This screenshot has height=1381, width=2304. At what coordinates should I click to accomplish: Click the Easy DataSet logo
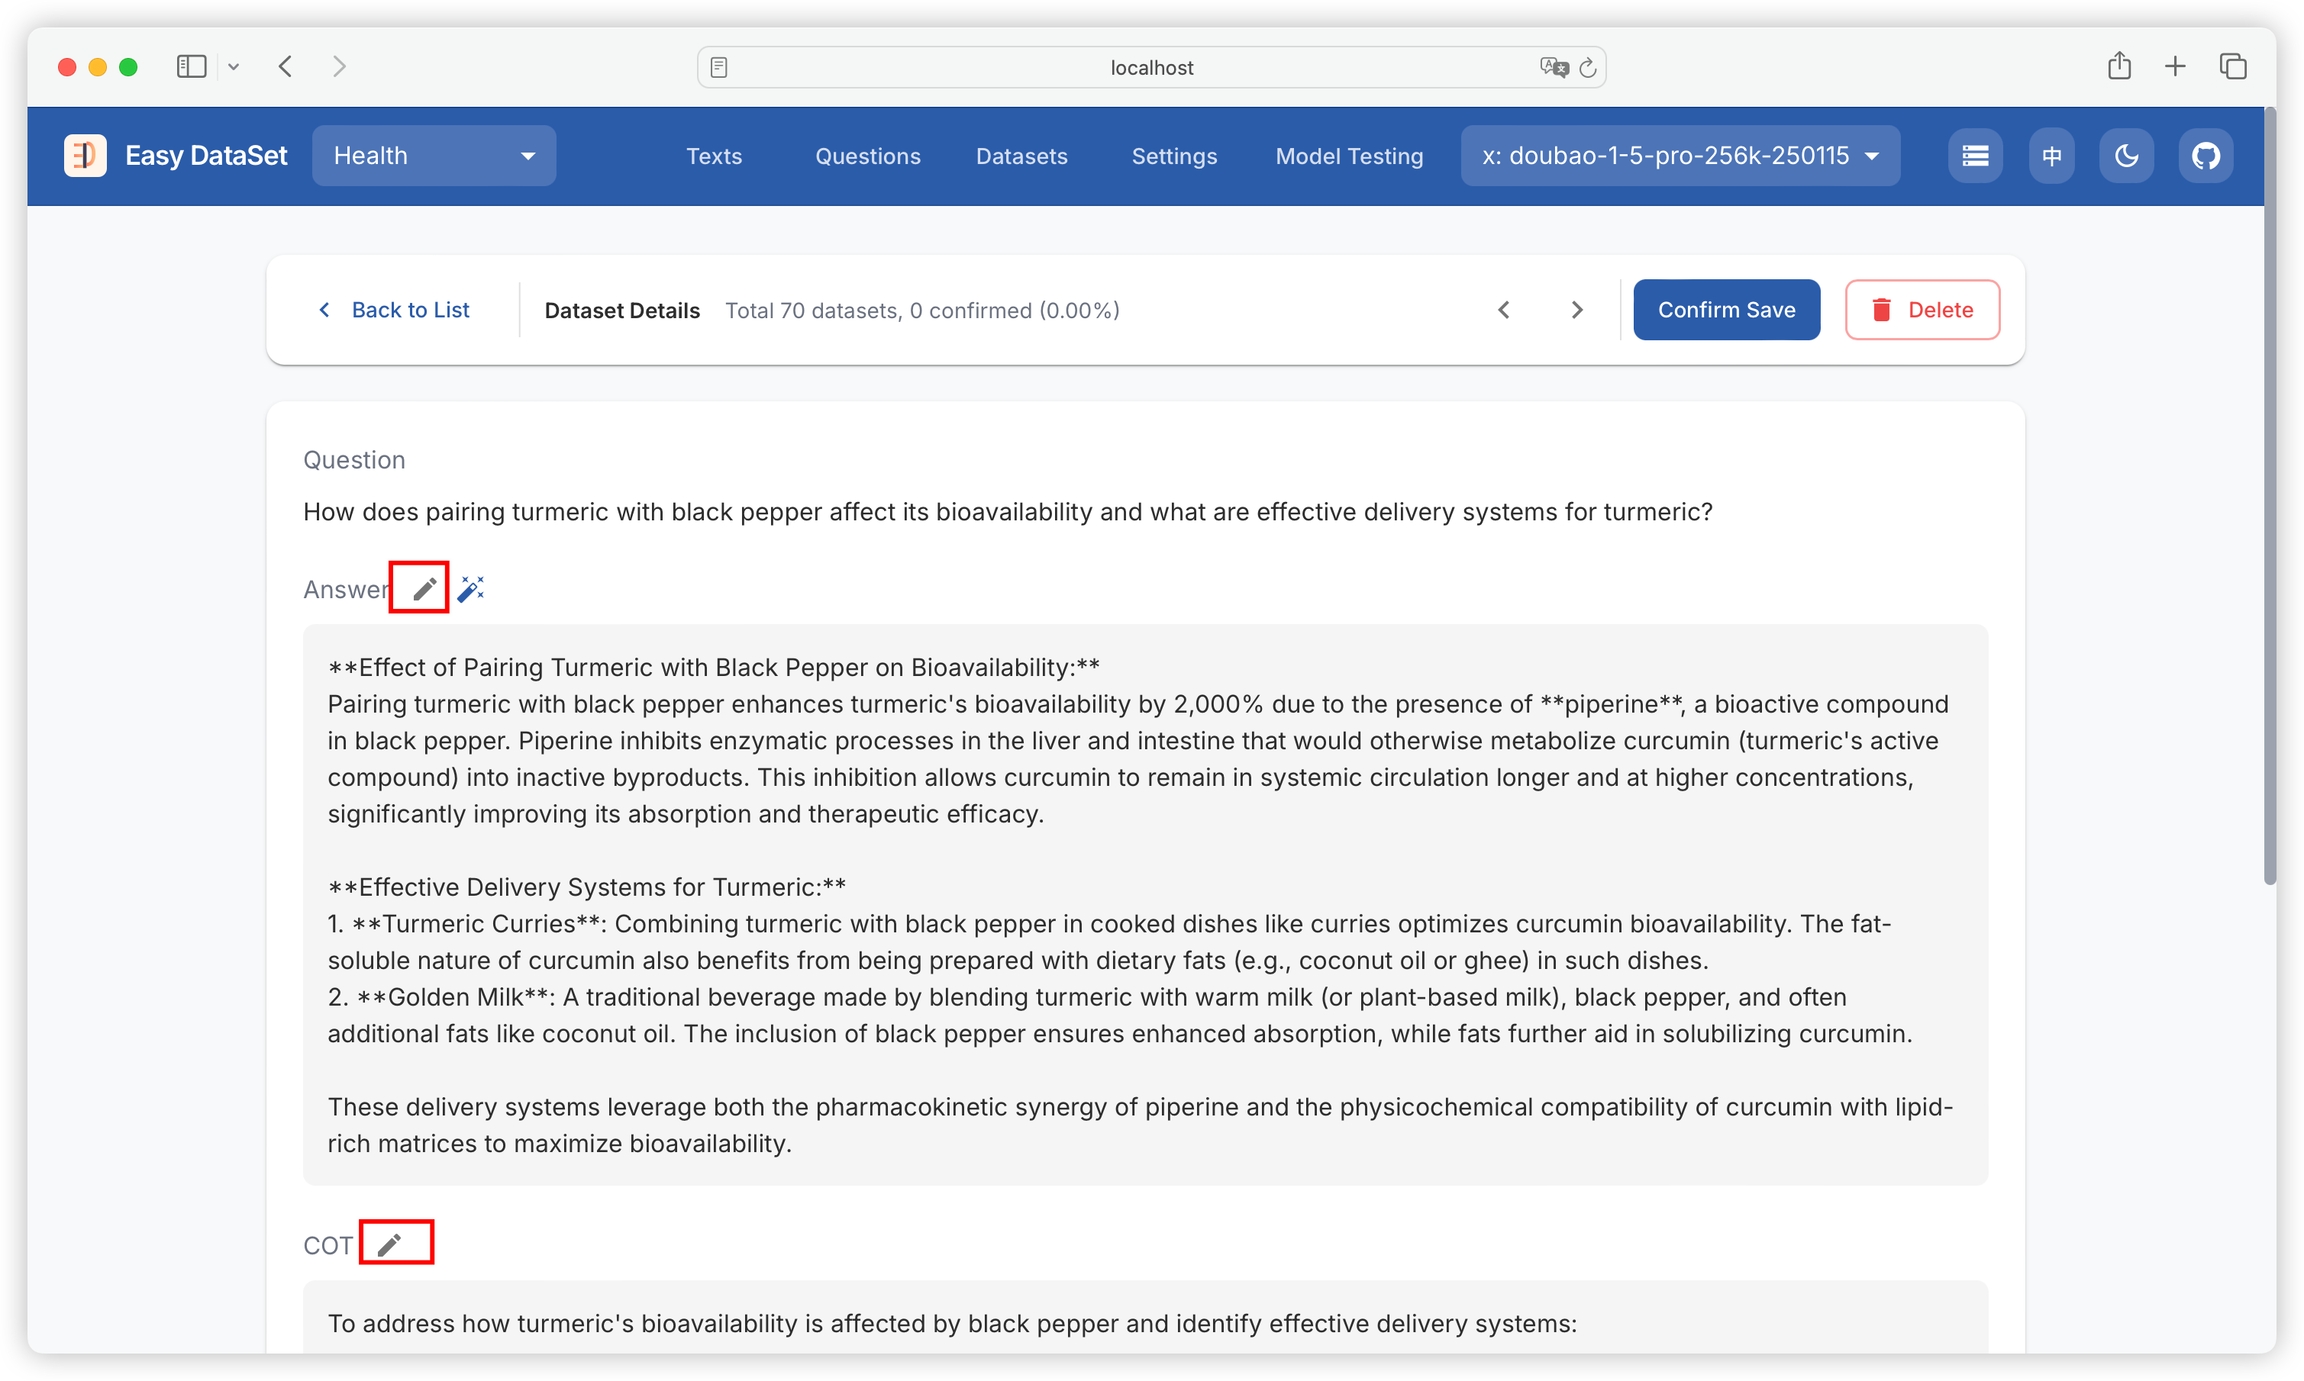point(86,156)
